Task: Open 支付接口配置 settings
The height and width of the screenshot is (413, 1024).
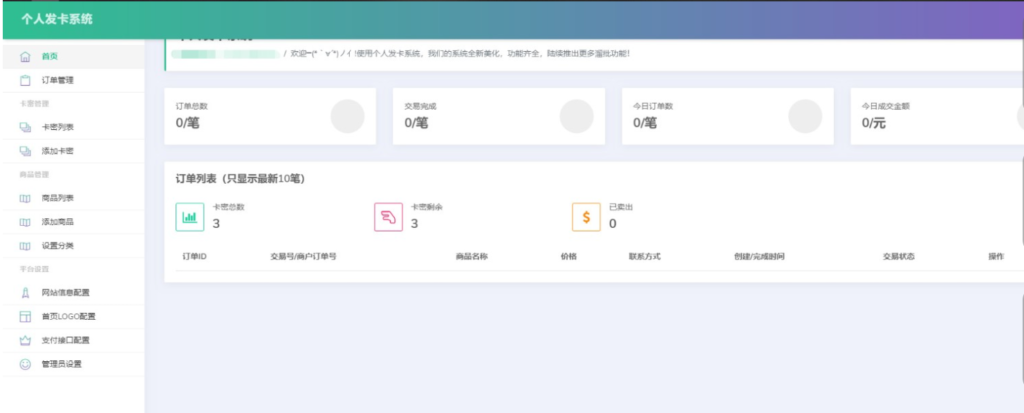Action: (x=72, y=340)
